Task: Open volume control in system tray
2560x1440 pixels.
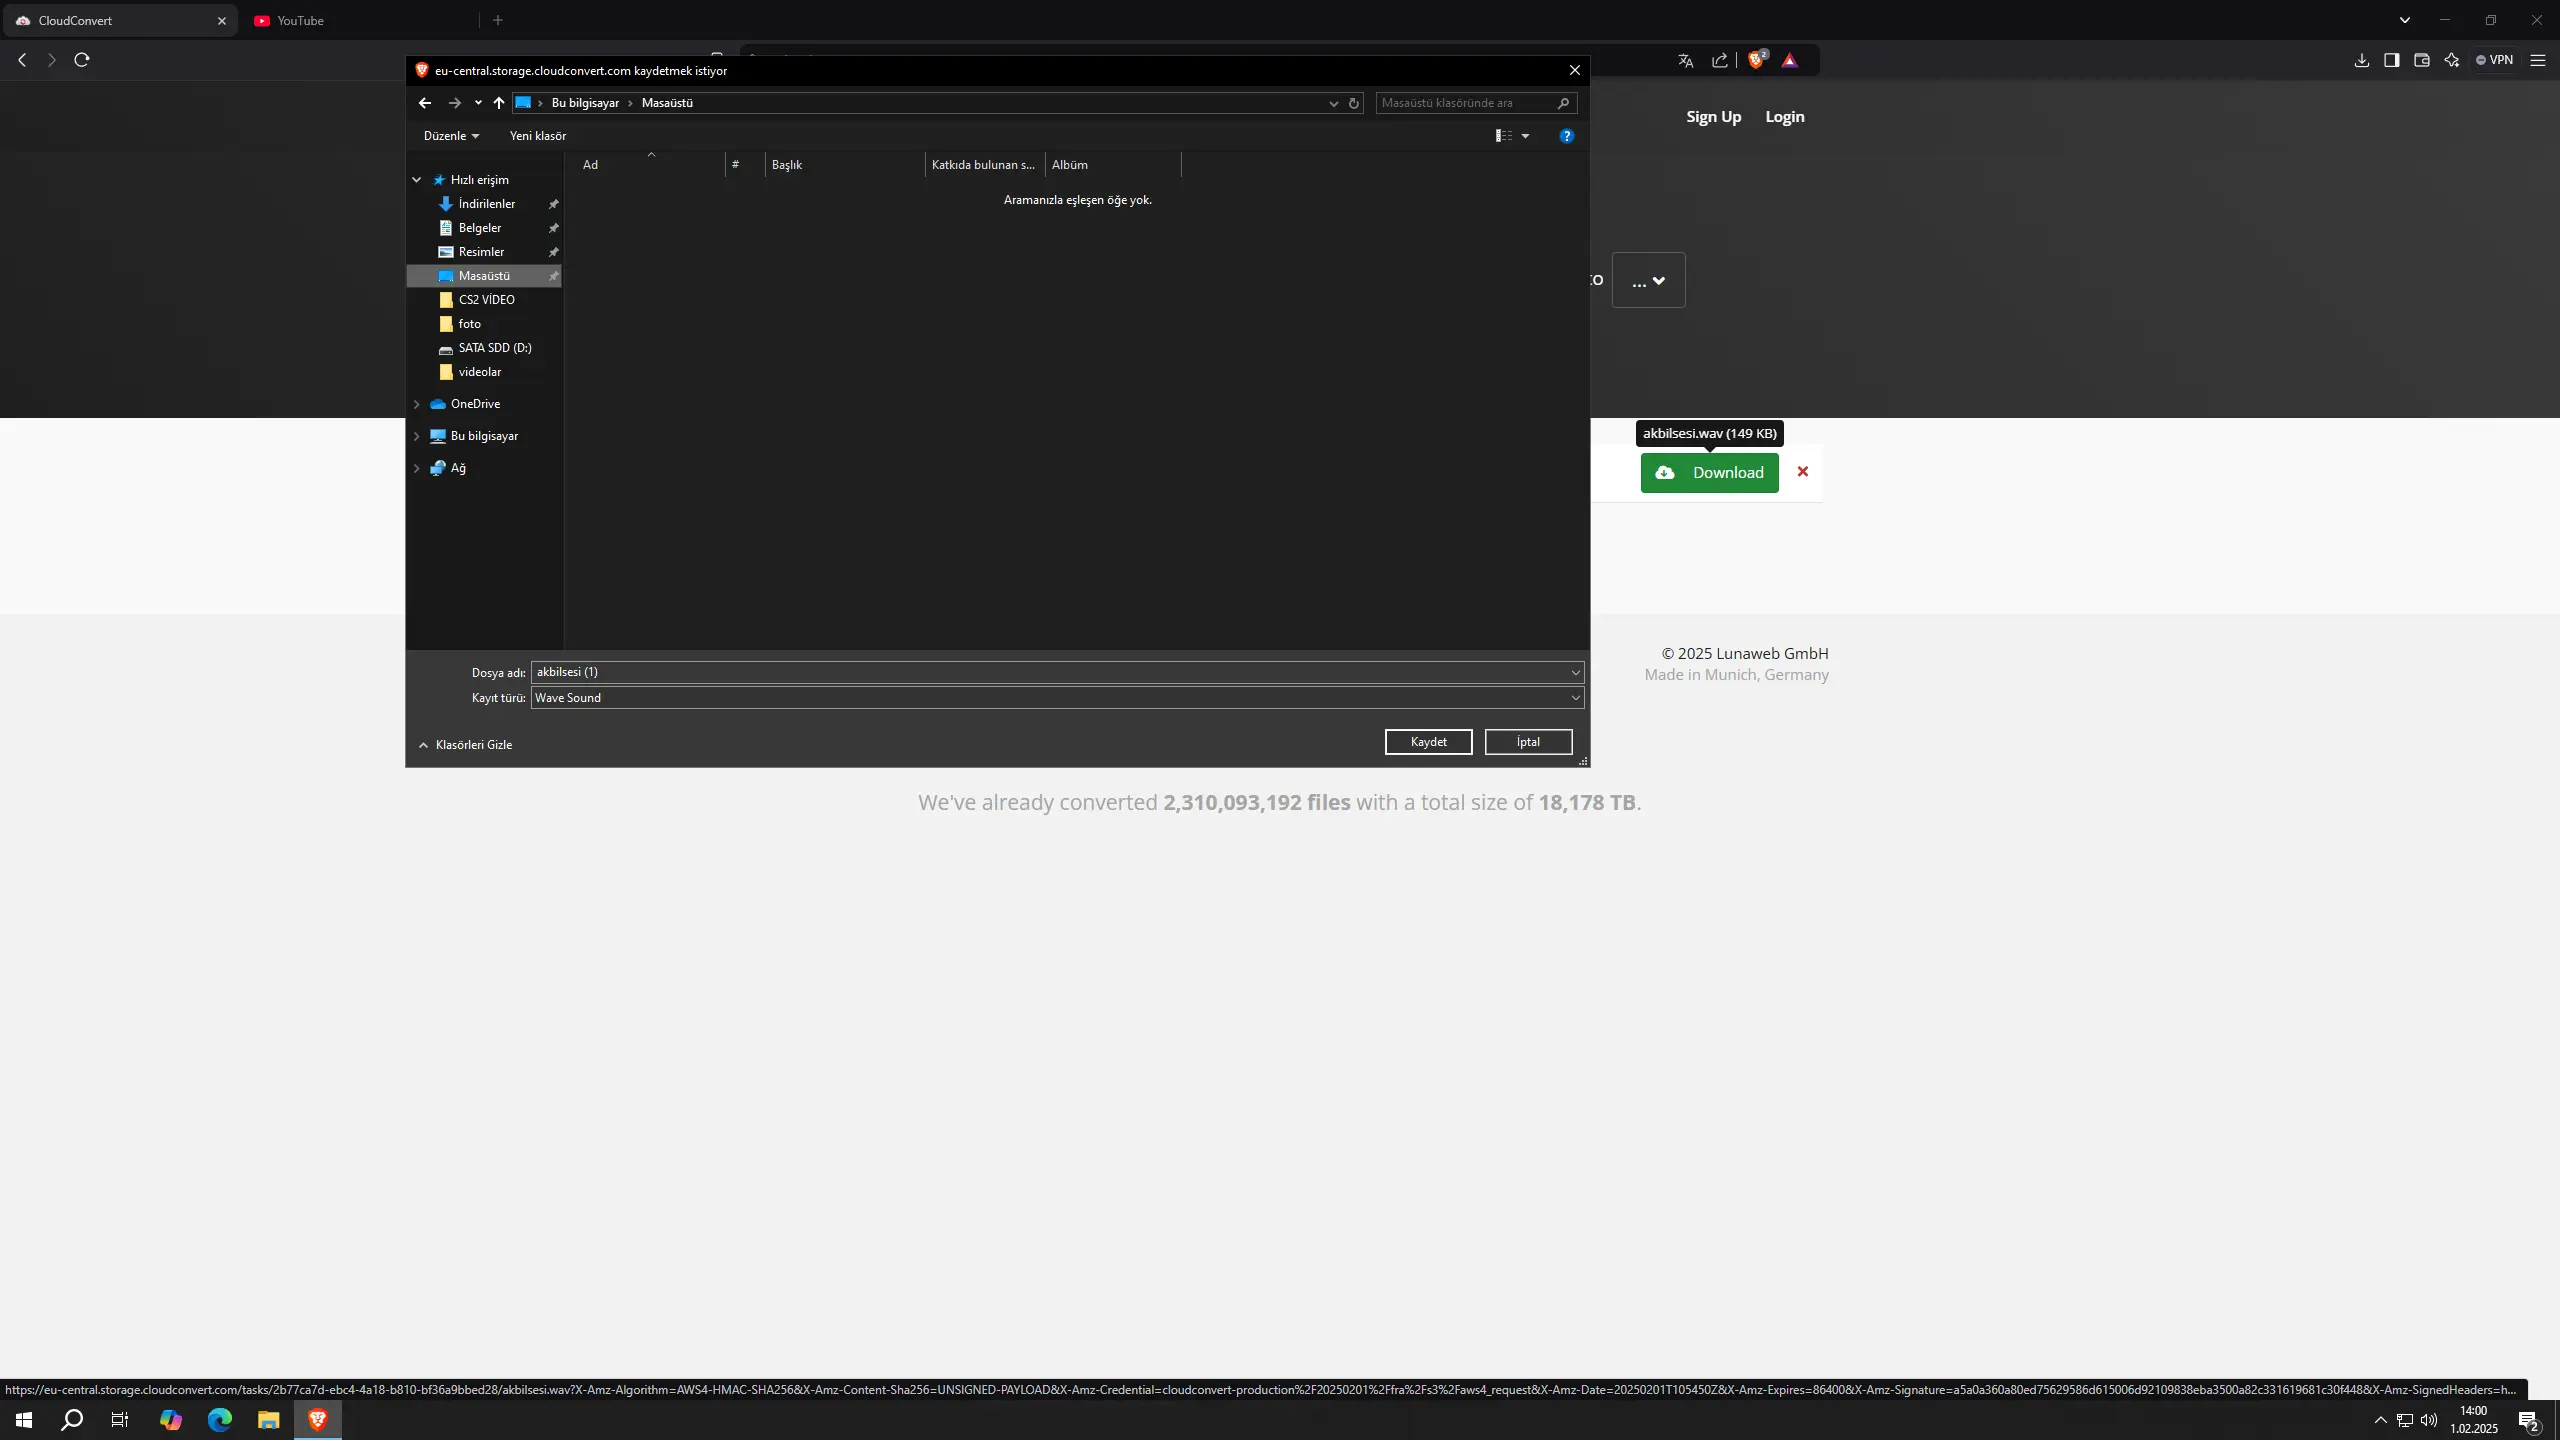Action: (x=2429, y=1420)
